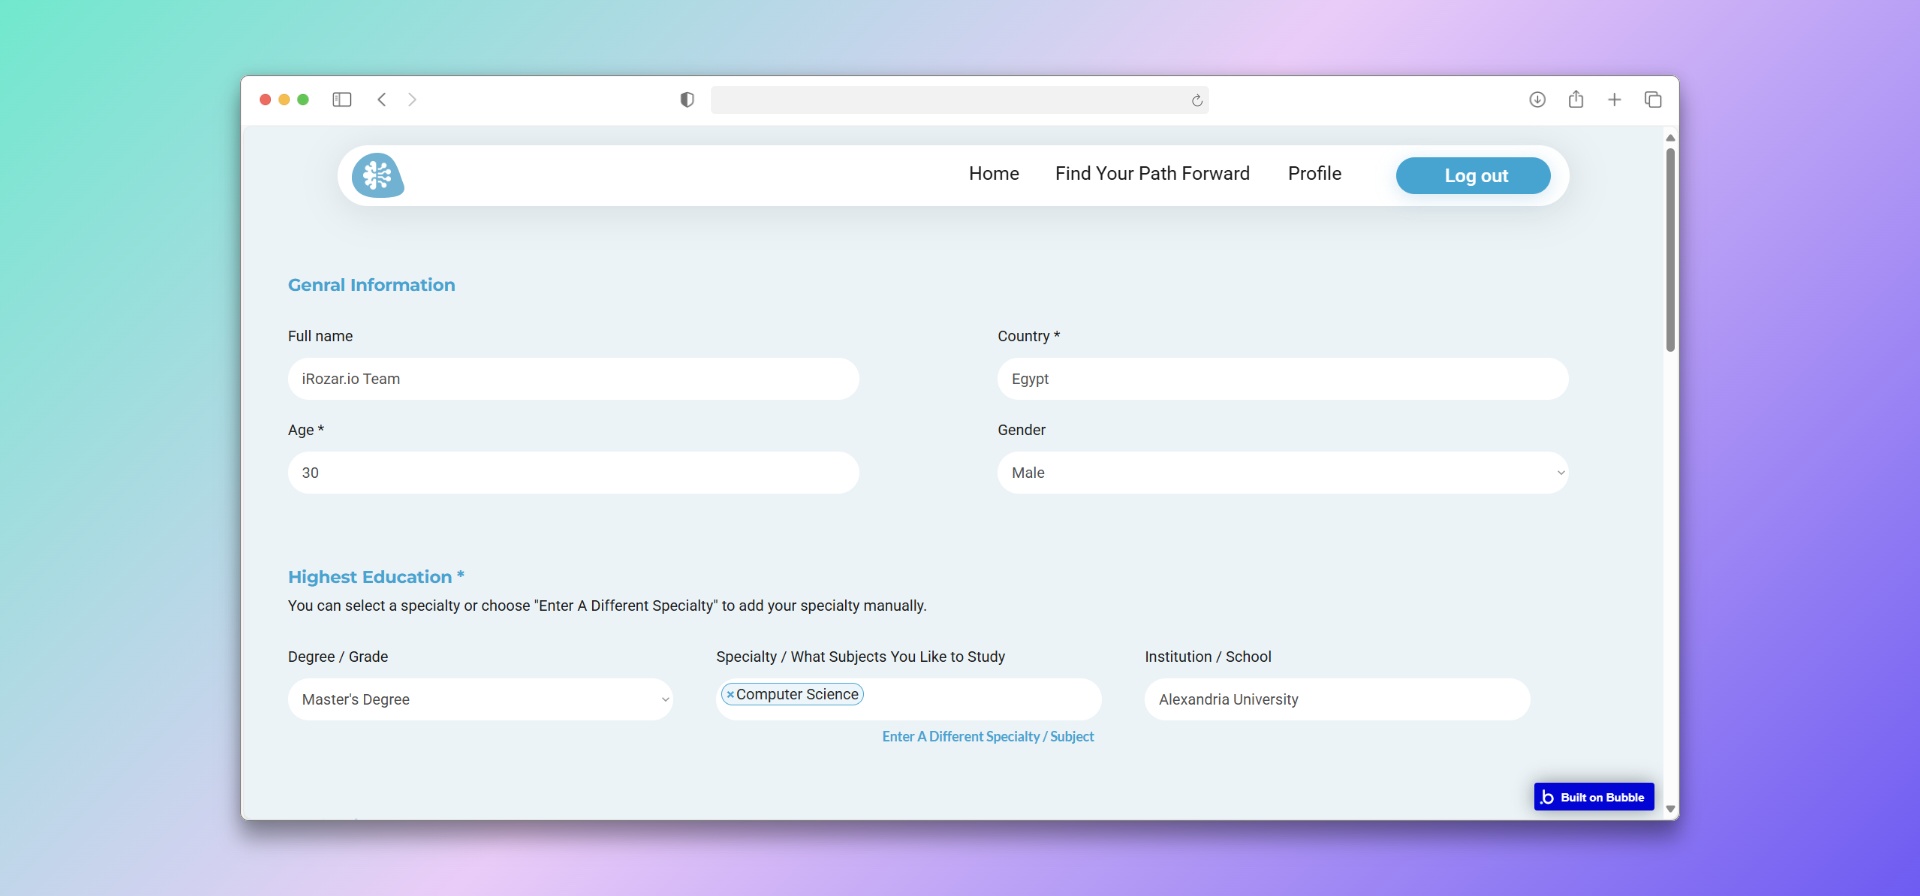Open Find Your Path Forward page
The width and height of the screenshot is (1920, 896).
tap(1152, 174)
